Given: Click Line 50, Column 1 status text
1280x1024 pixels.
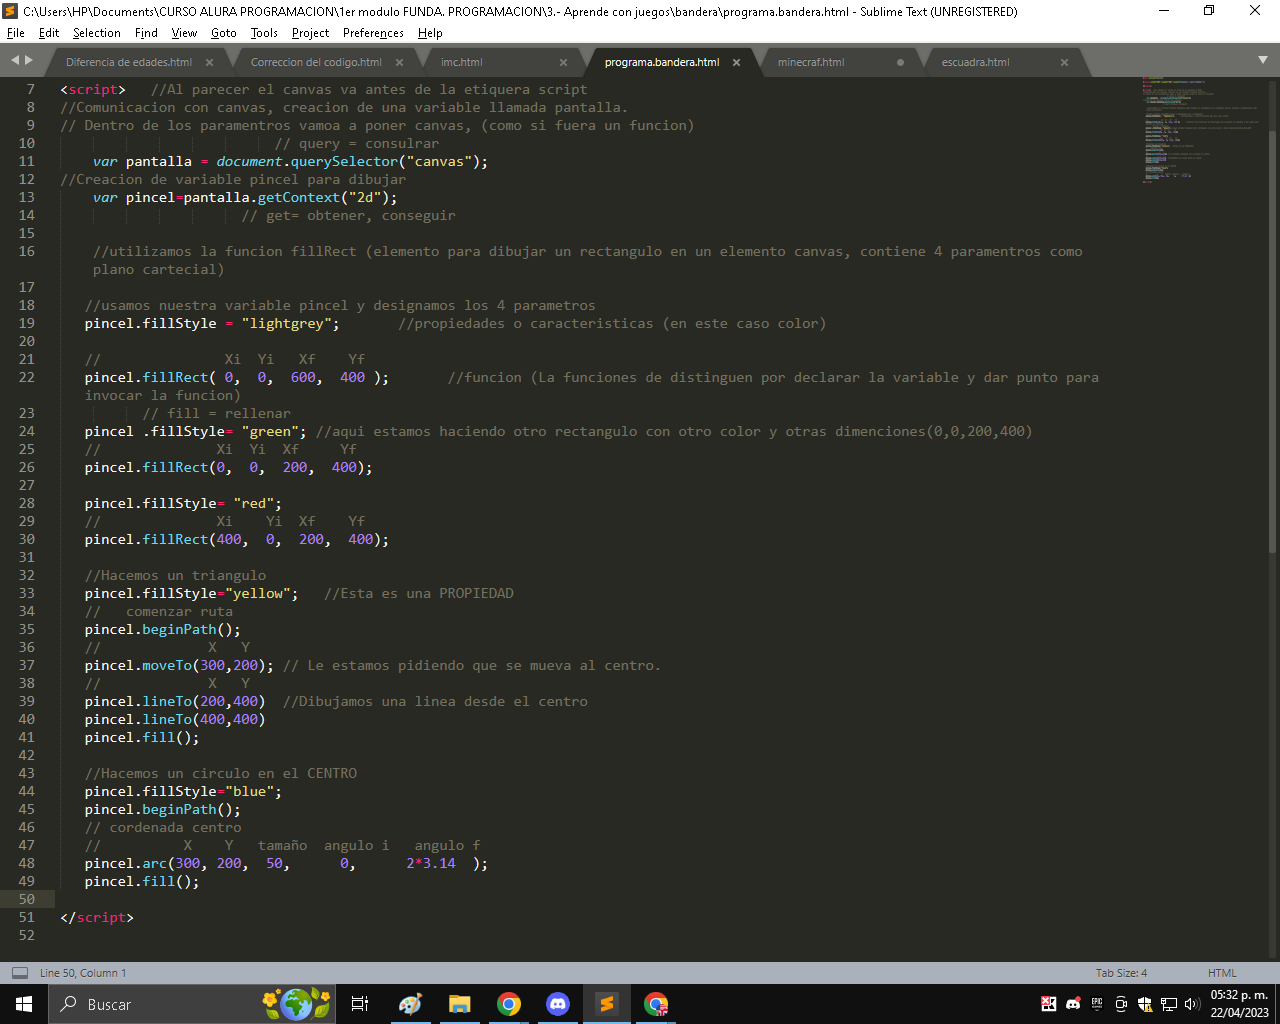Looking at the screenshot, I should pyautogui.click(x=83, y=973).
